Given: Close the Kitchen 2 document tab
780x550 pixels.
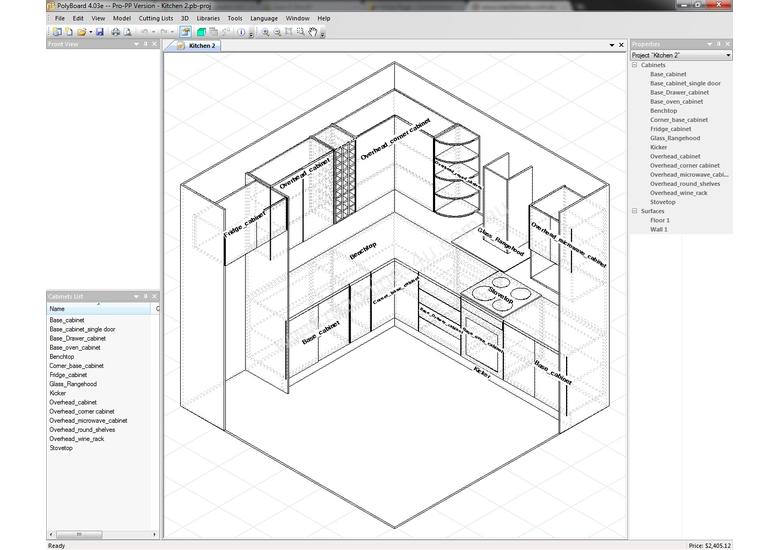Looking at the screenshot, I should (621, 45).
